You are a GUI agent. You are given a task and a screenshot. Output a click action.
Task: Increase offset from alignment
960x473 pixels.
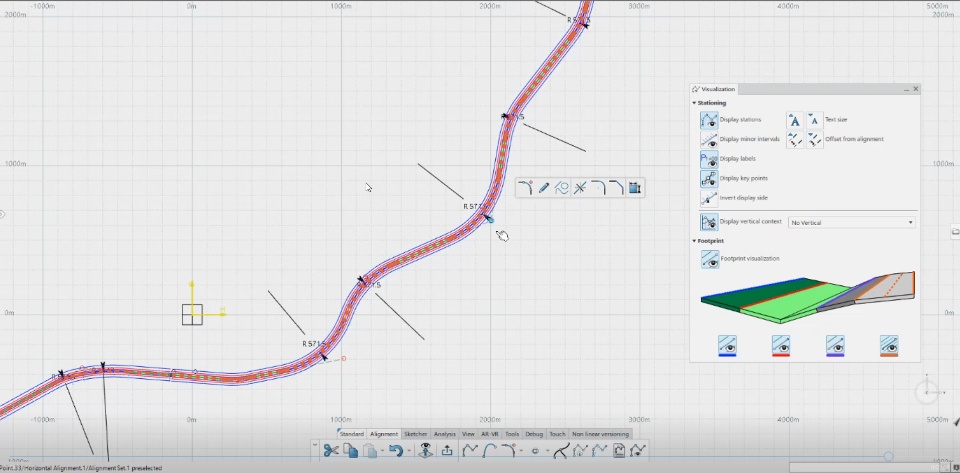pos(795,140)
